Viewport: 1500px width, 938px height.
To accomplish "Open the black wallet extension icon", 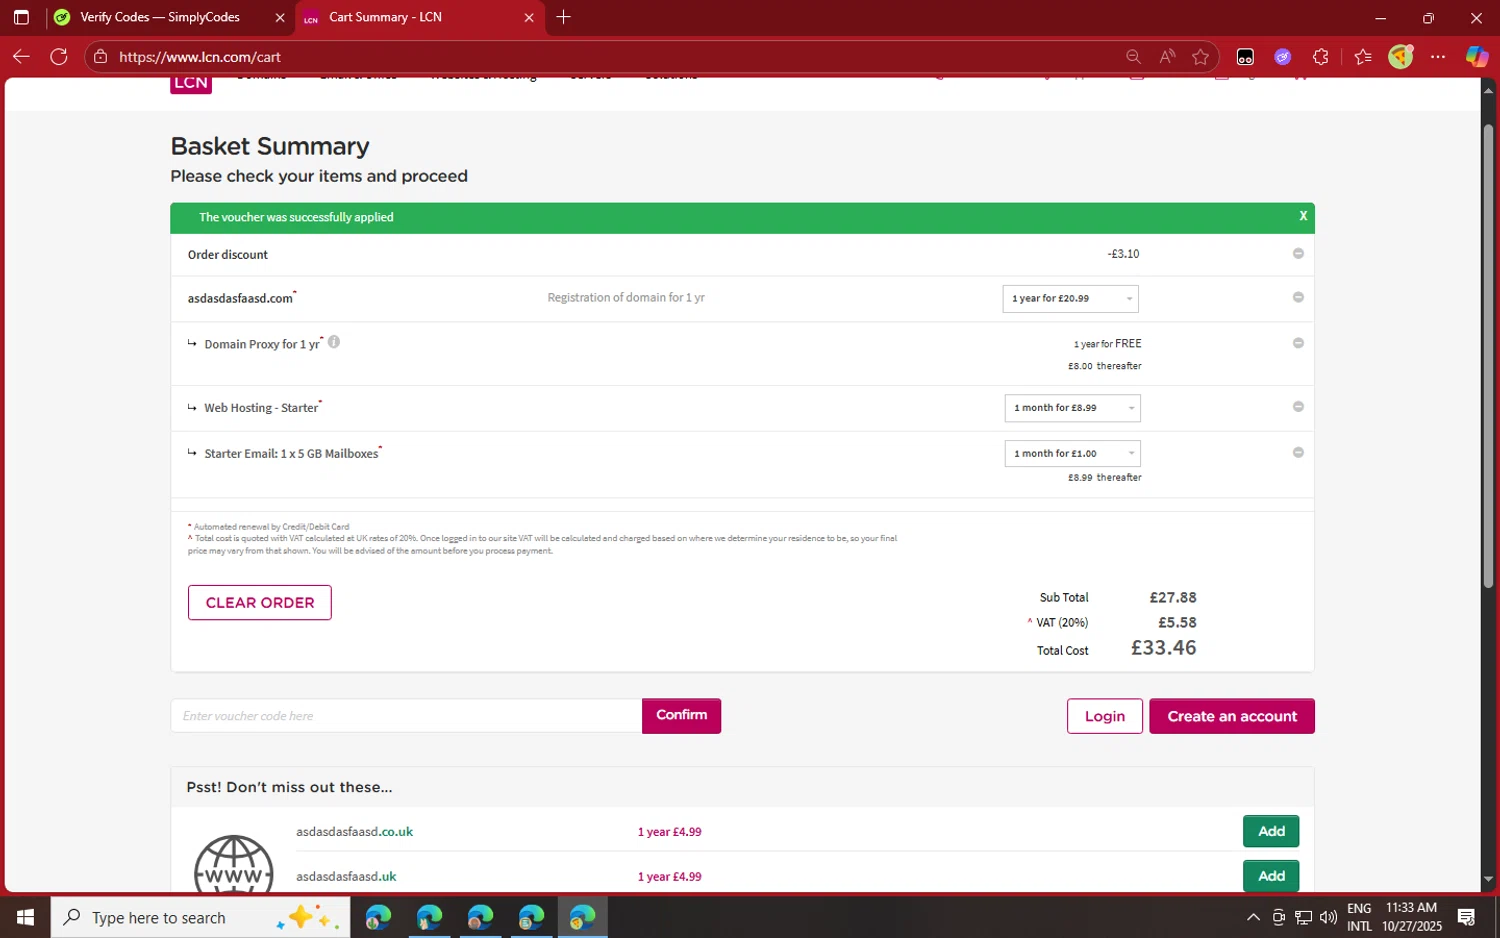I will click(1245, 57).
